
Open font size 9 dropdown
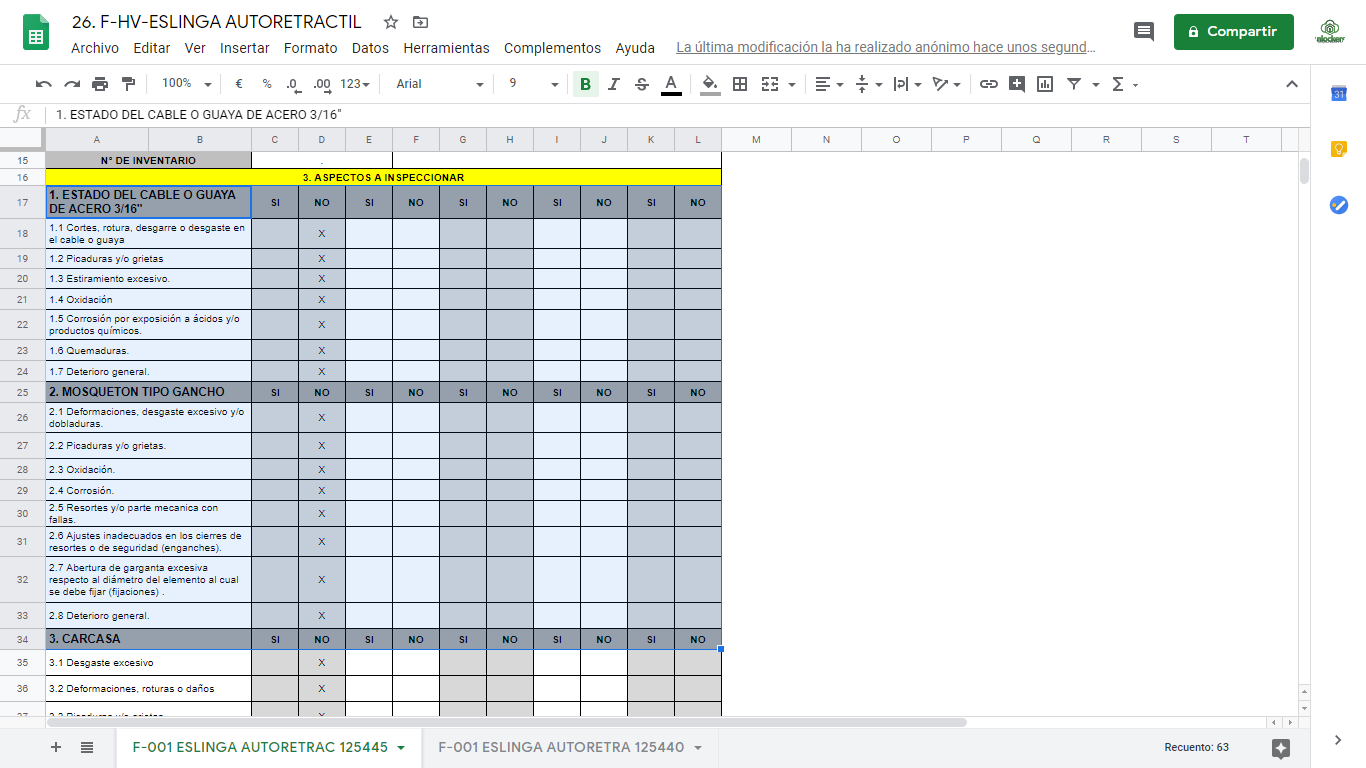click(x=533, y=84)
